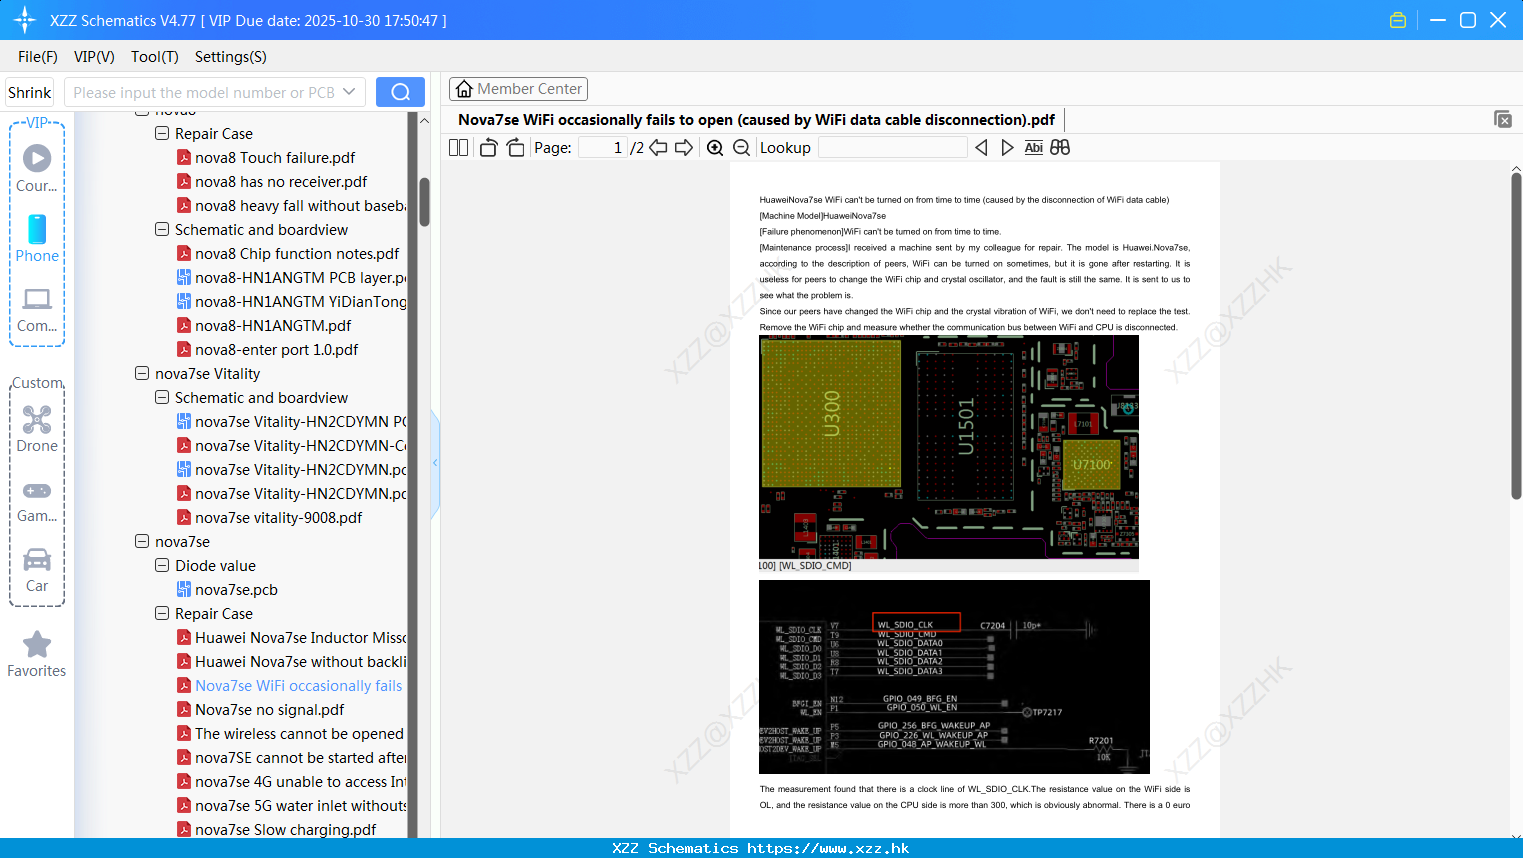This screenshot has height=858, width=1523.
Task: Click the board layout image in PDF
Action: [x=949, y=447]
